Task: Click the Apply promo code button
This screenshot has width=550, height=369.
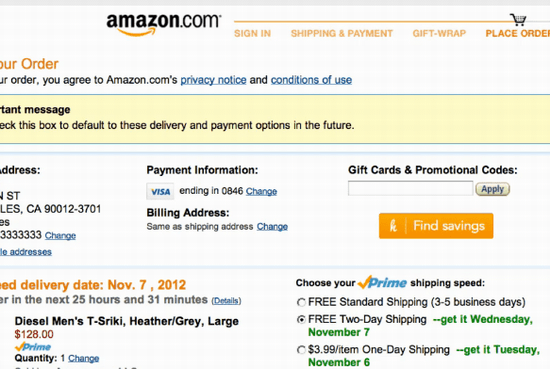Action: click(x=492, y=189)
